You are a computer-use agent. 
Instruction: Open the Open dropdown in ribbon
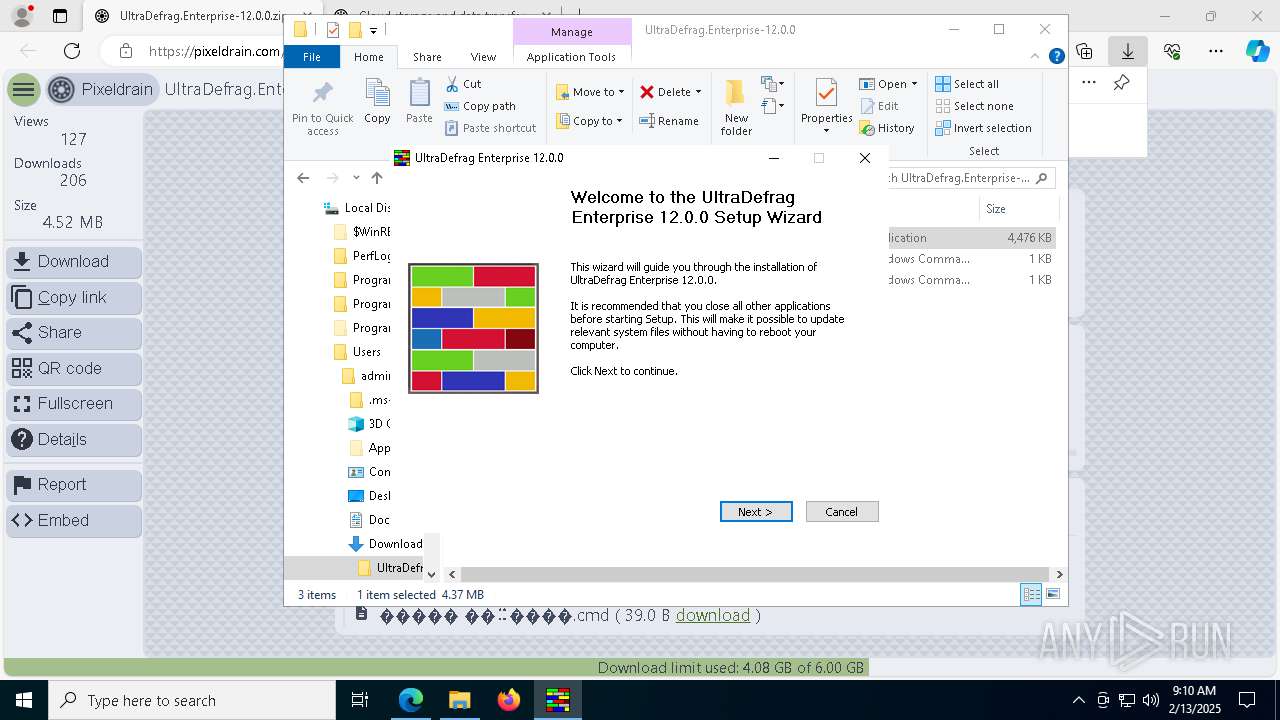[888, 84]
